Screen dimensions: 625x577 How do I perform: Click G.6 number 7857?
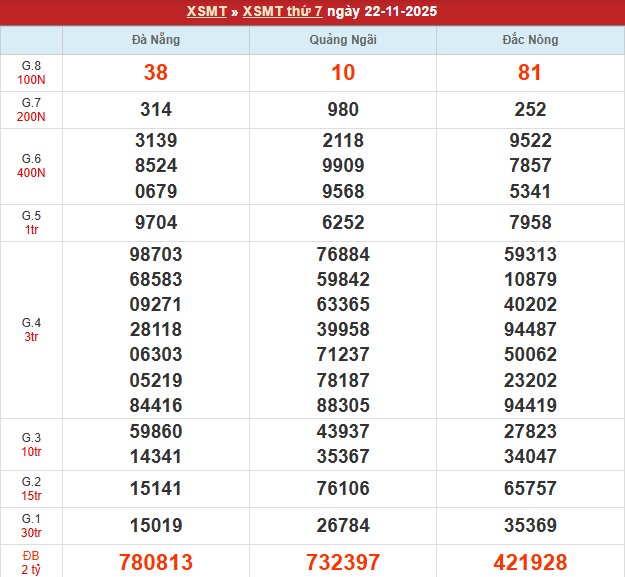(x=530, y=165)
